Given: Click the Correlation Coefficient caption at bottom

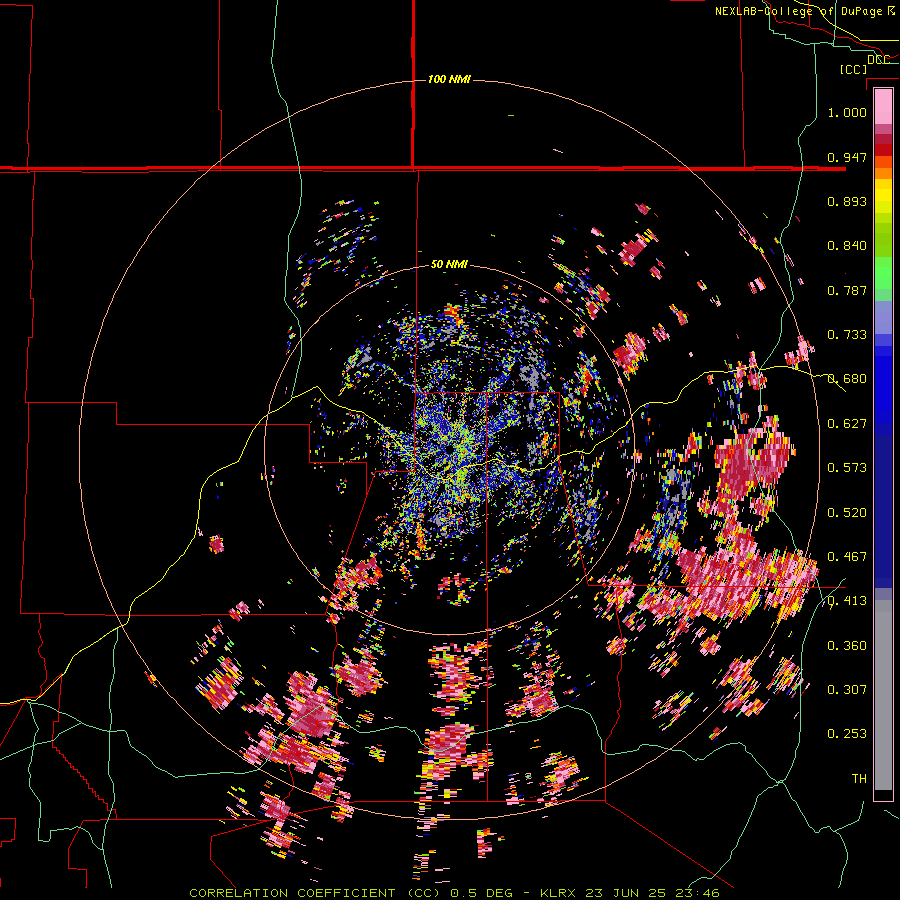Looking at the screenshot, I should click(x=454, y=893).
